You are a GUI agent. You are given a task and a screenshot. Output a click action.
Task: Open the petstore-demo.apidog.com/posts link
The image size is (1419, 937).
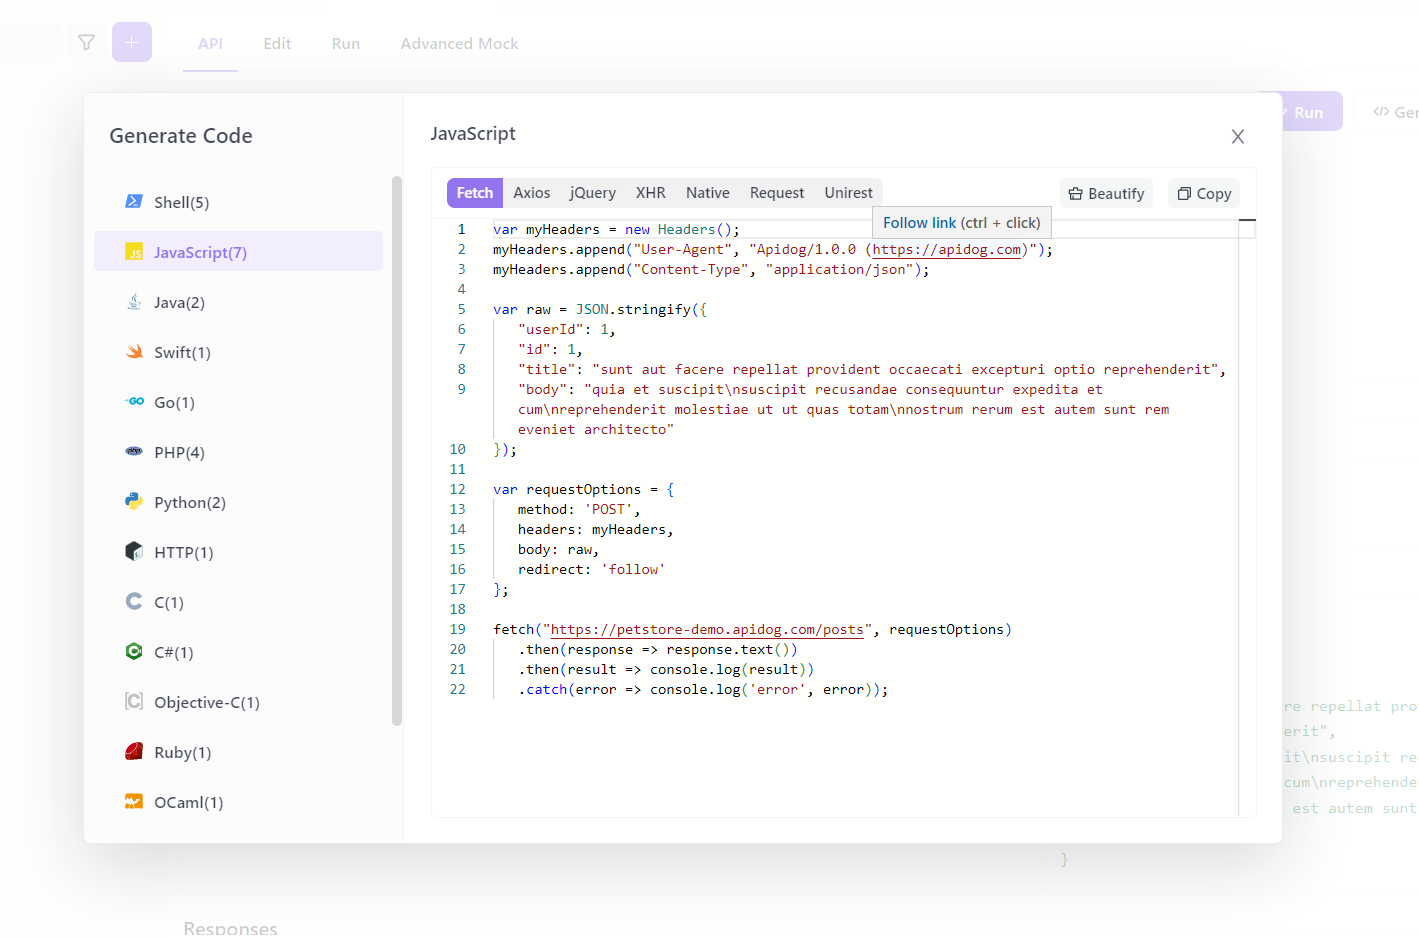coord(707,630)
